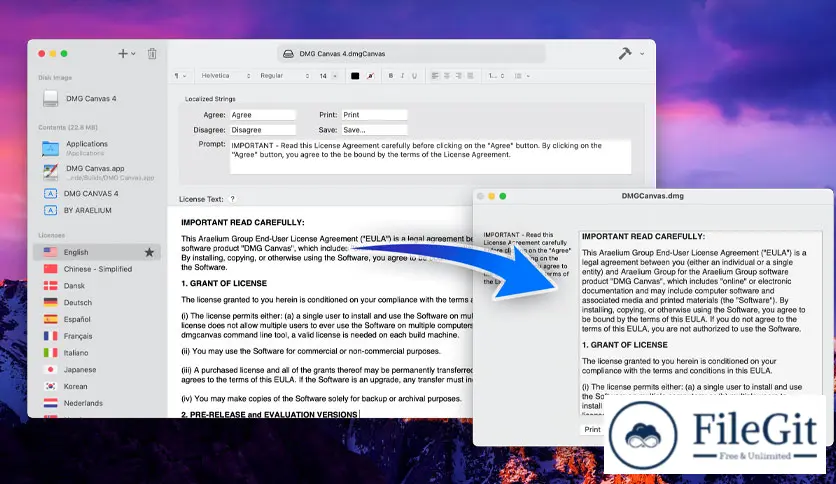Click the Prompt text area
Image resolution: width=836 pixels, height=484 pixels.
click(430, 157)
